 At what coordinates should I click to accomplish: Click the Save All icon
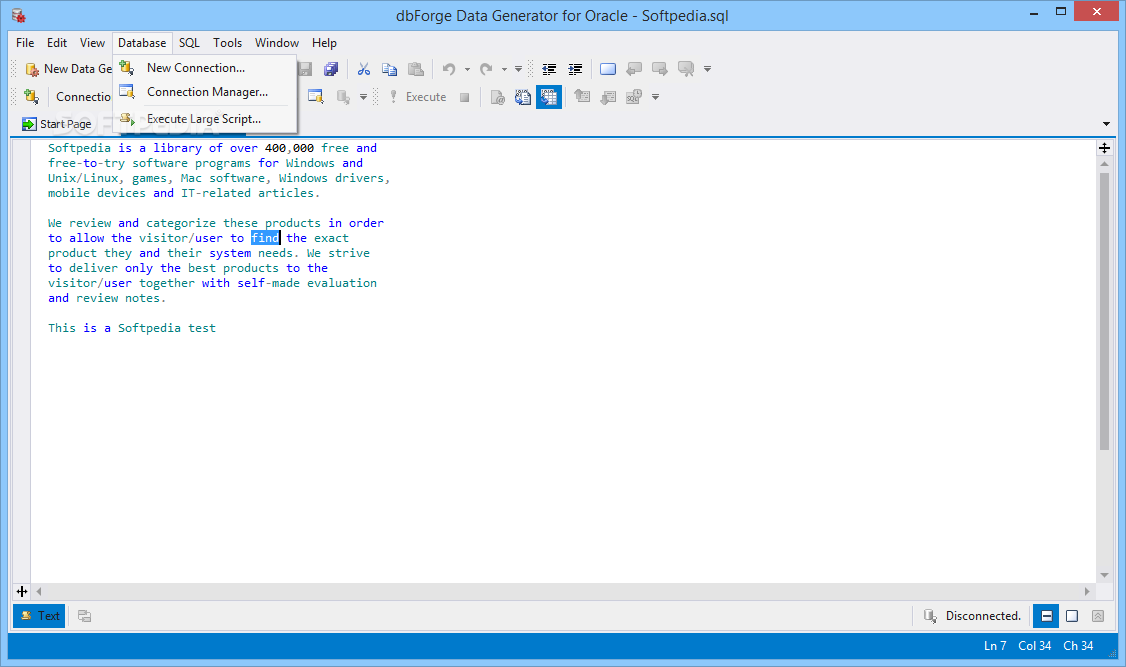point(331,69)
